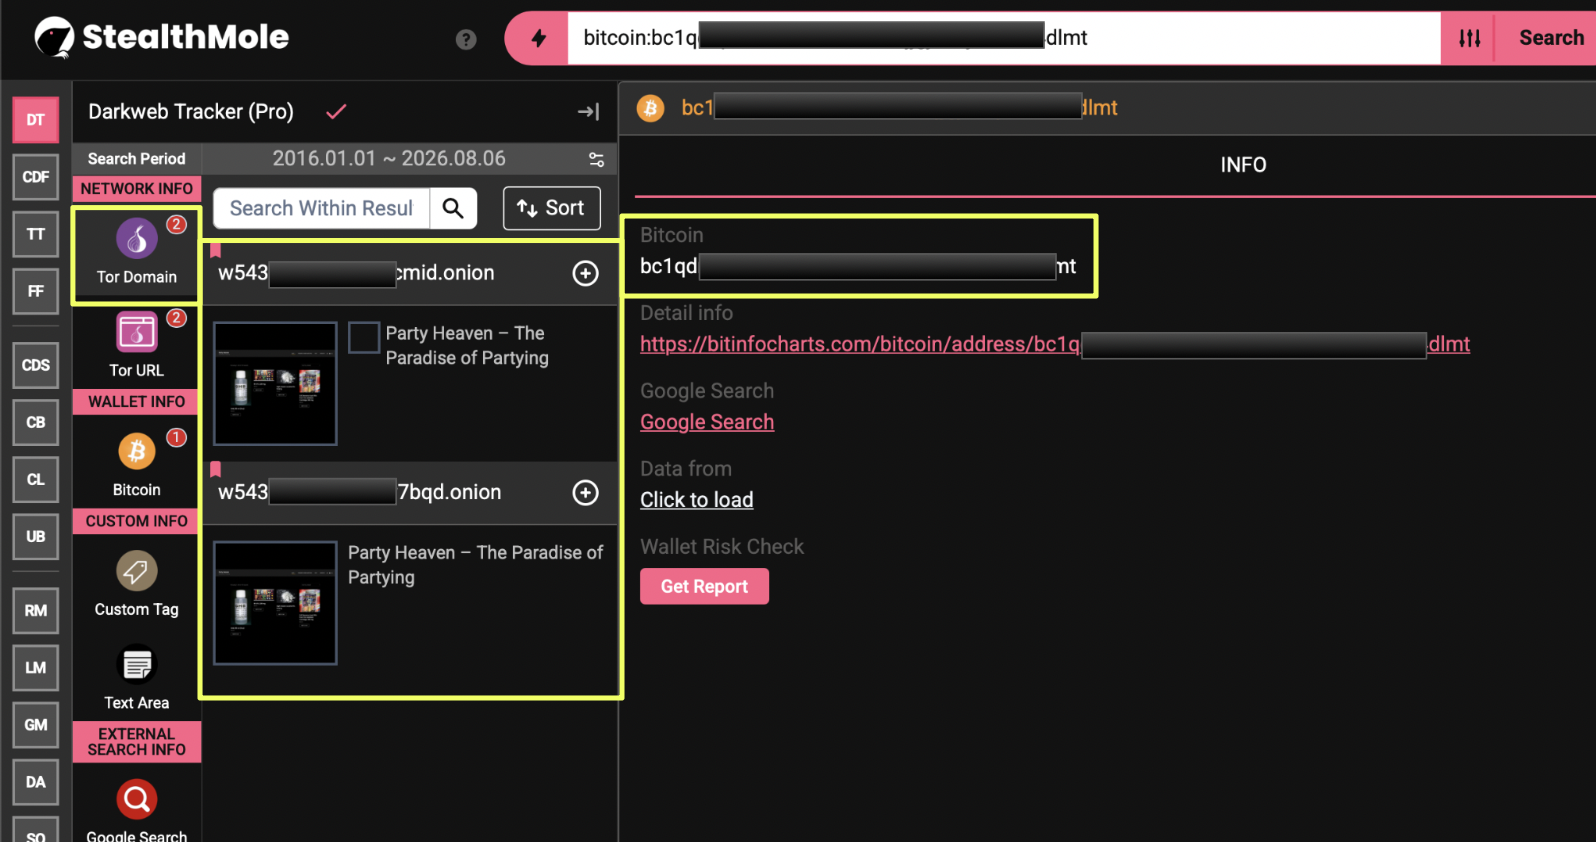Select the UB module in sidebar
This screenshot has height=842, width=1596.
click(x=36, y=536)
